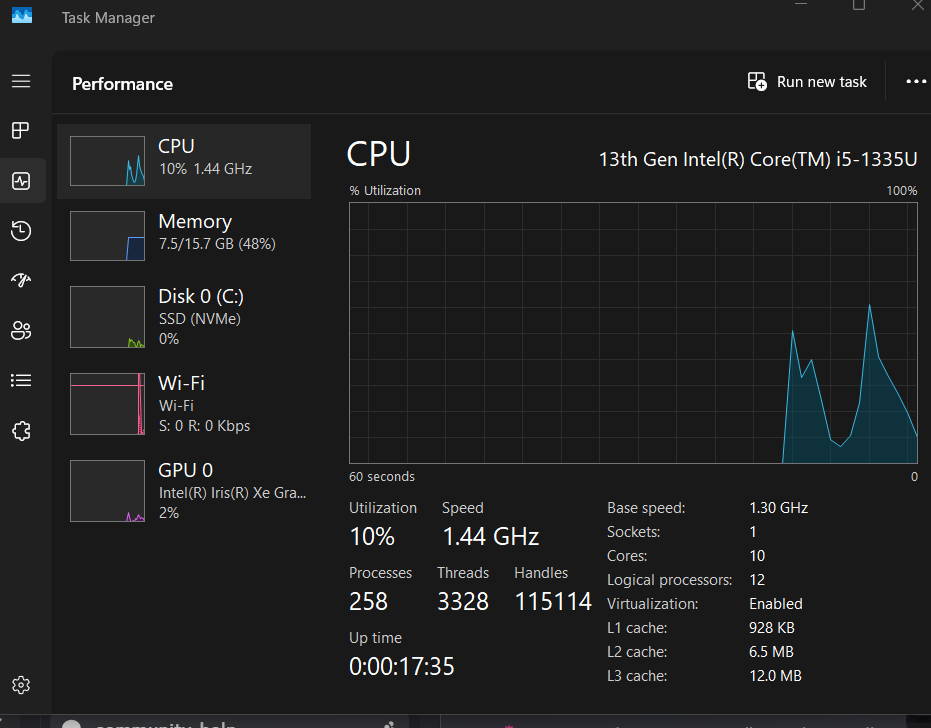The width and height of the screenshot is (931, 728).
Task: Click the Processes count 258
Action: pyautogui.click(x=368, y=602)
